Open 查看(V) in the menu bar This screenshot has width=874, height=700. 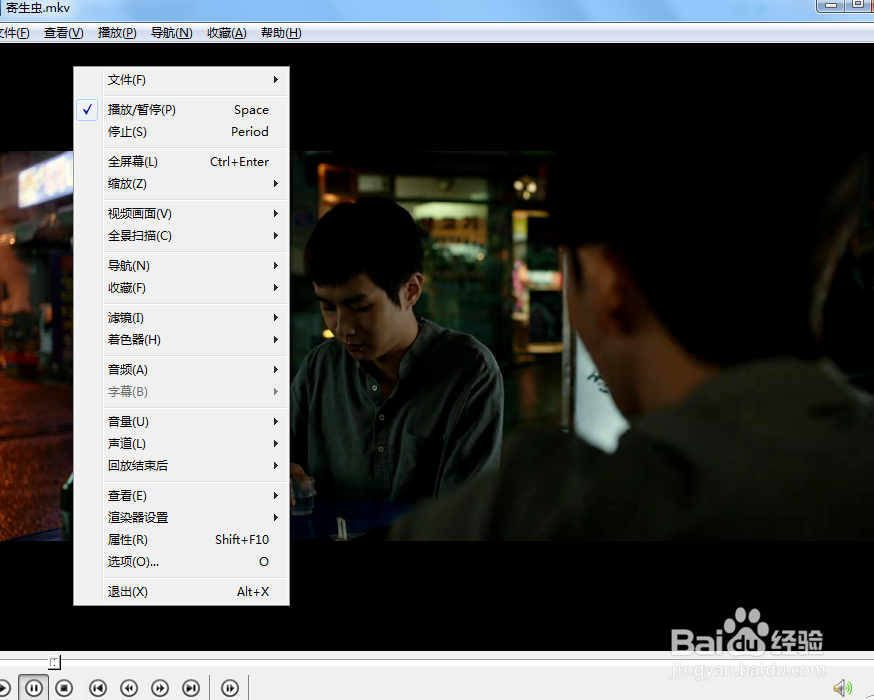pyautogui.click(x=64, y=33)
